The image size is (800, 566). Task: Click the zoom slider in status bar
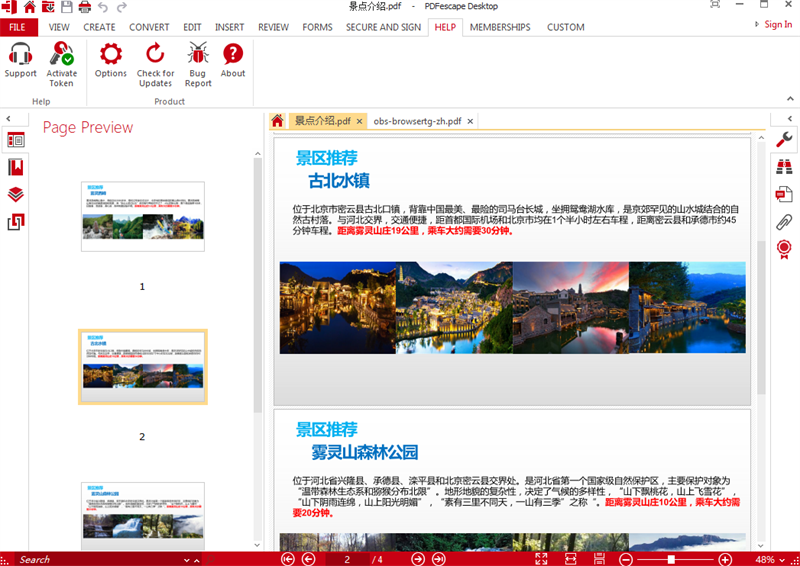click(x=672, y=559)
